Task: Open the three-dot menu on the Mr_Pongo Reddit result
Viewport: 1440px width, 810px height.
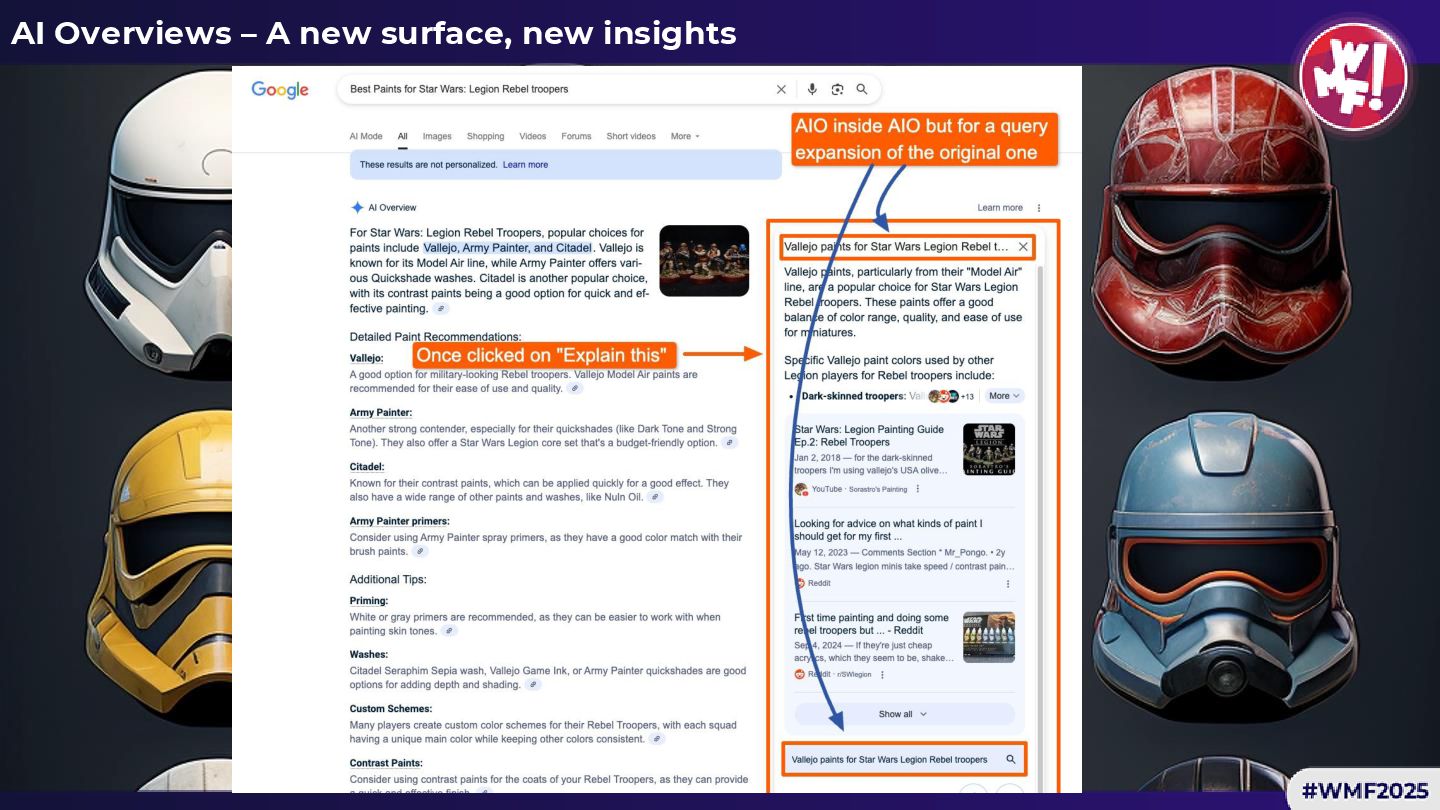Action: 1008,583
